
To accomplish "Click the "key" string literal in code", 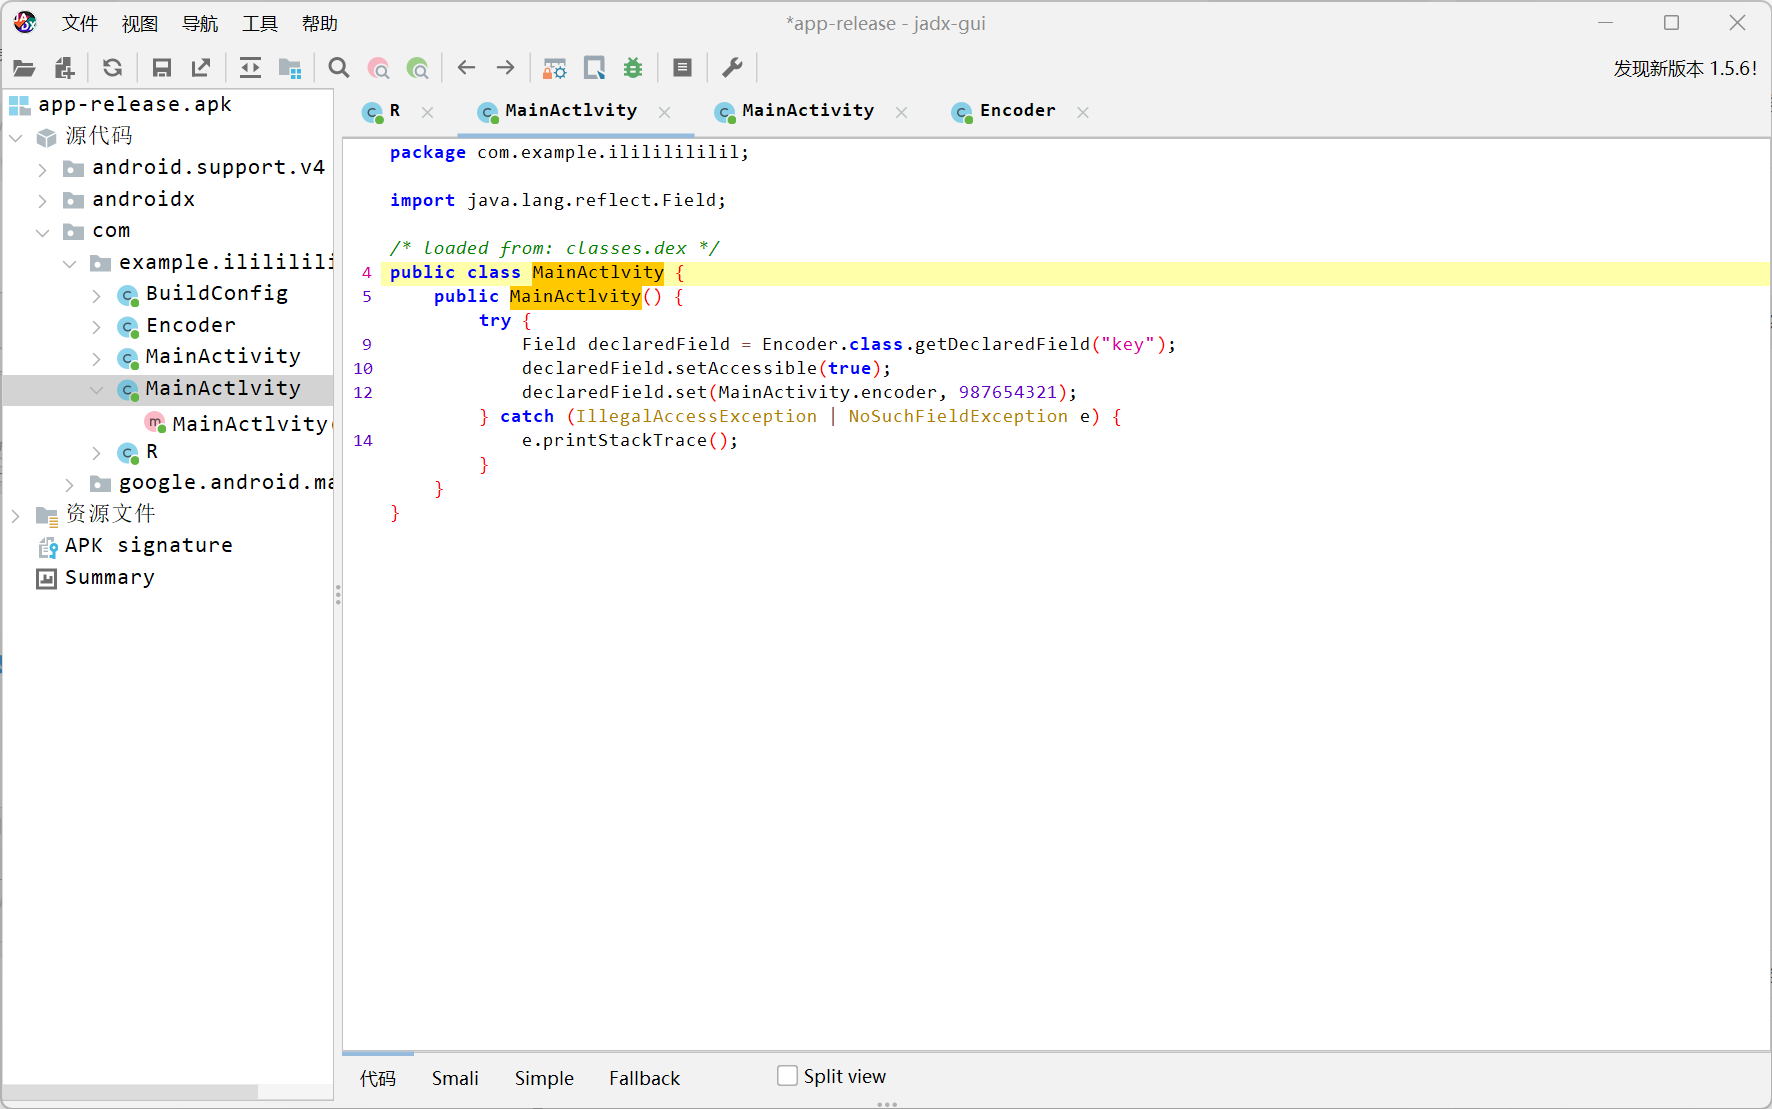I will coord(1128,344).
